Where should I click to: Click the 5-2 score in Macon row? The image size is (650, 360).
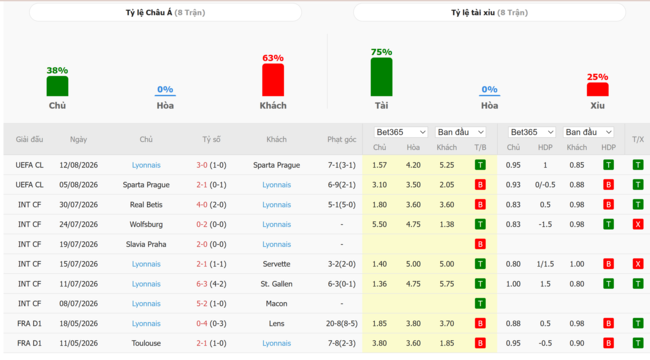(x=201, y=304)
